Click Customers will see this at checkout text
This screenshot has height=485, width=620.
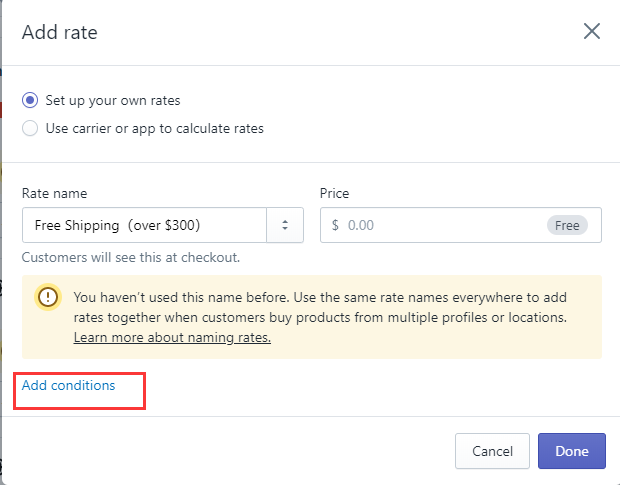click(x=131, y=257)
